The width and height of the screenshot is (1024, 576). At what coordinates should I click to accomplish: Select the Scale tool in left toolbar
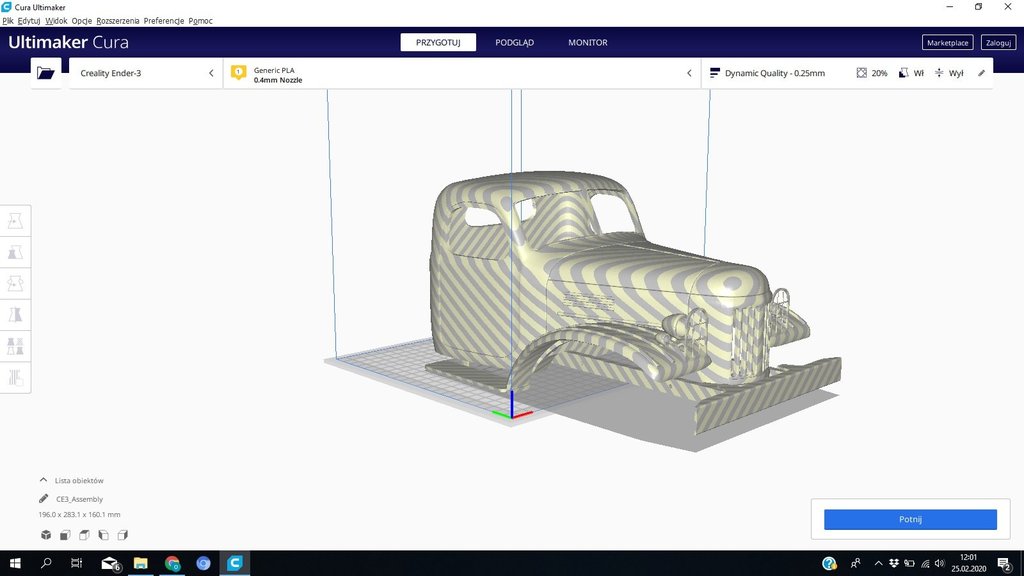pyautogui.click(x=16, y=252)
